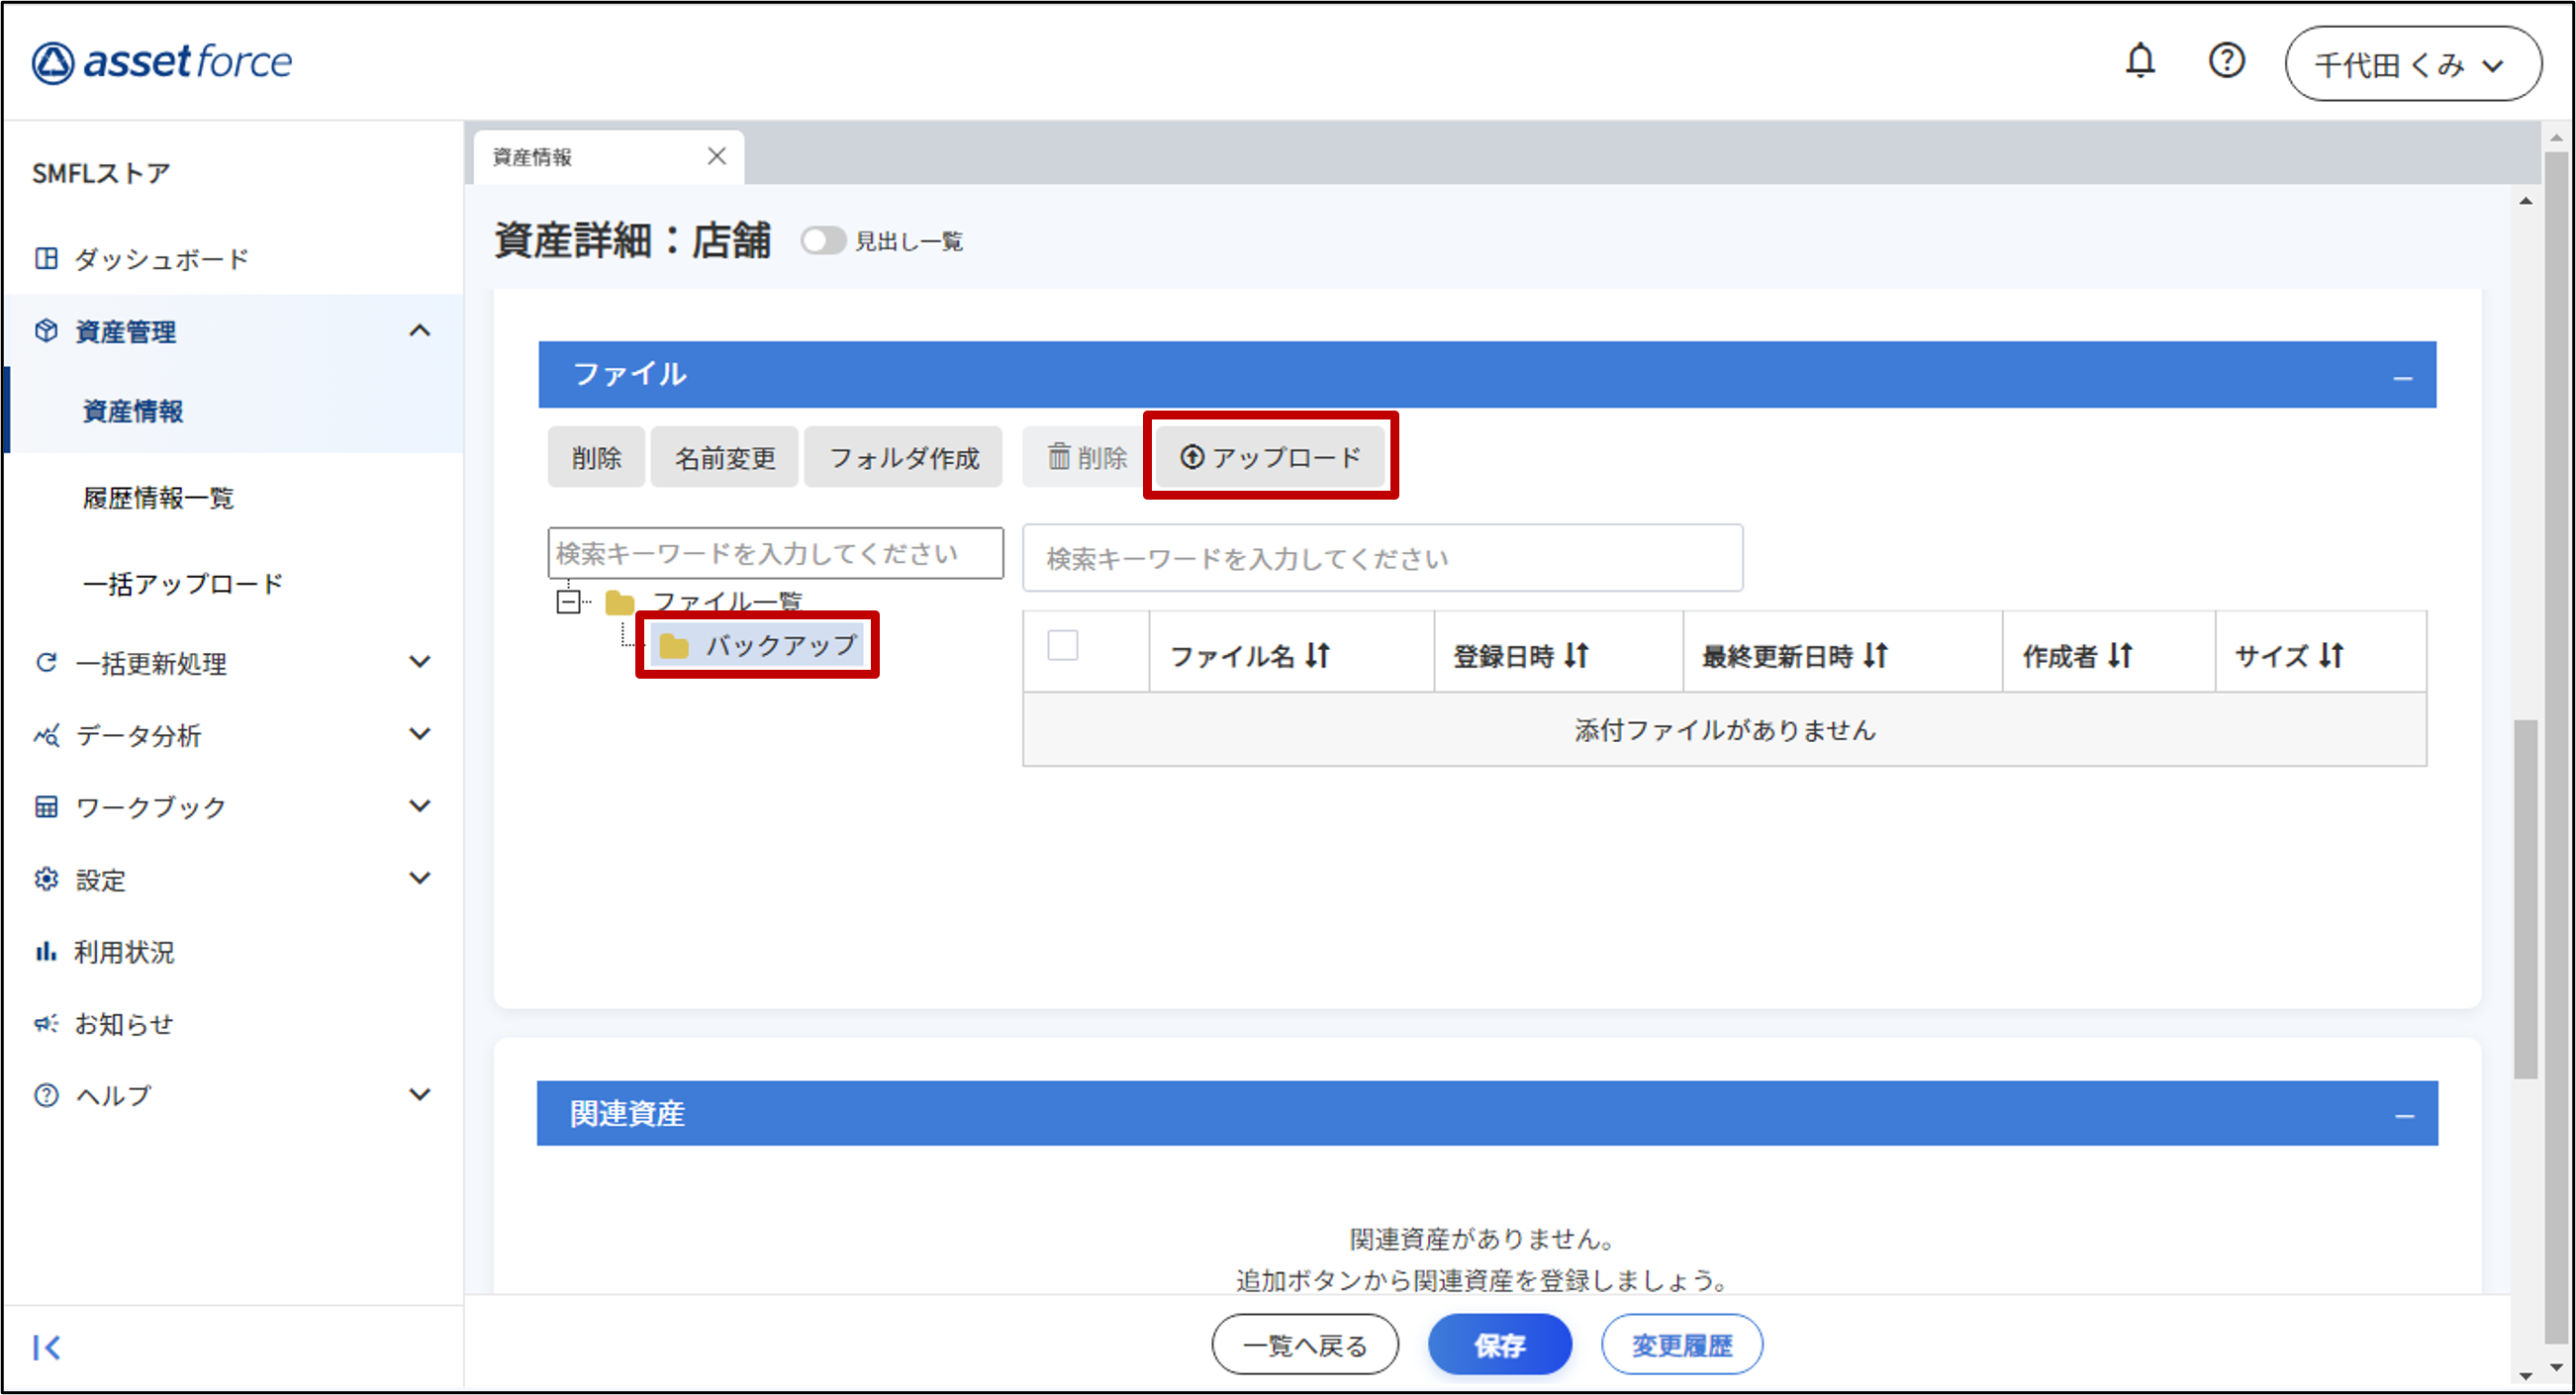Select the Bulk Upload (一括アップロード) menu item

coord(182,584)
